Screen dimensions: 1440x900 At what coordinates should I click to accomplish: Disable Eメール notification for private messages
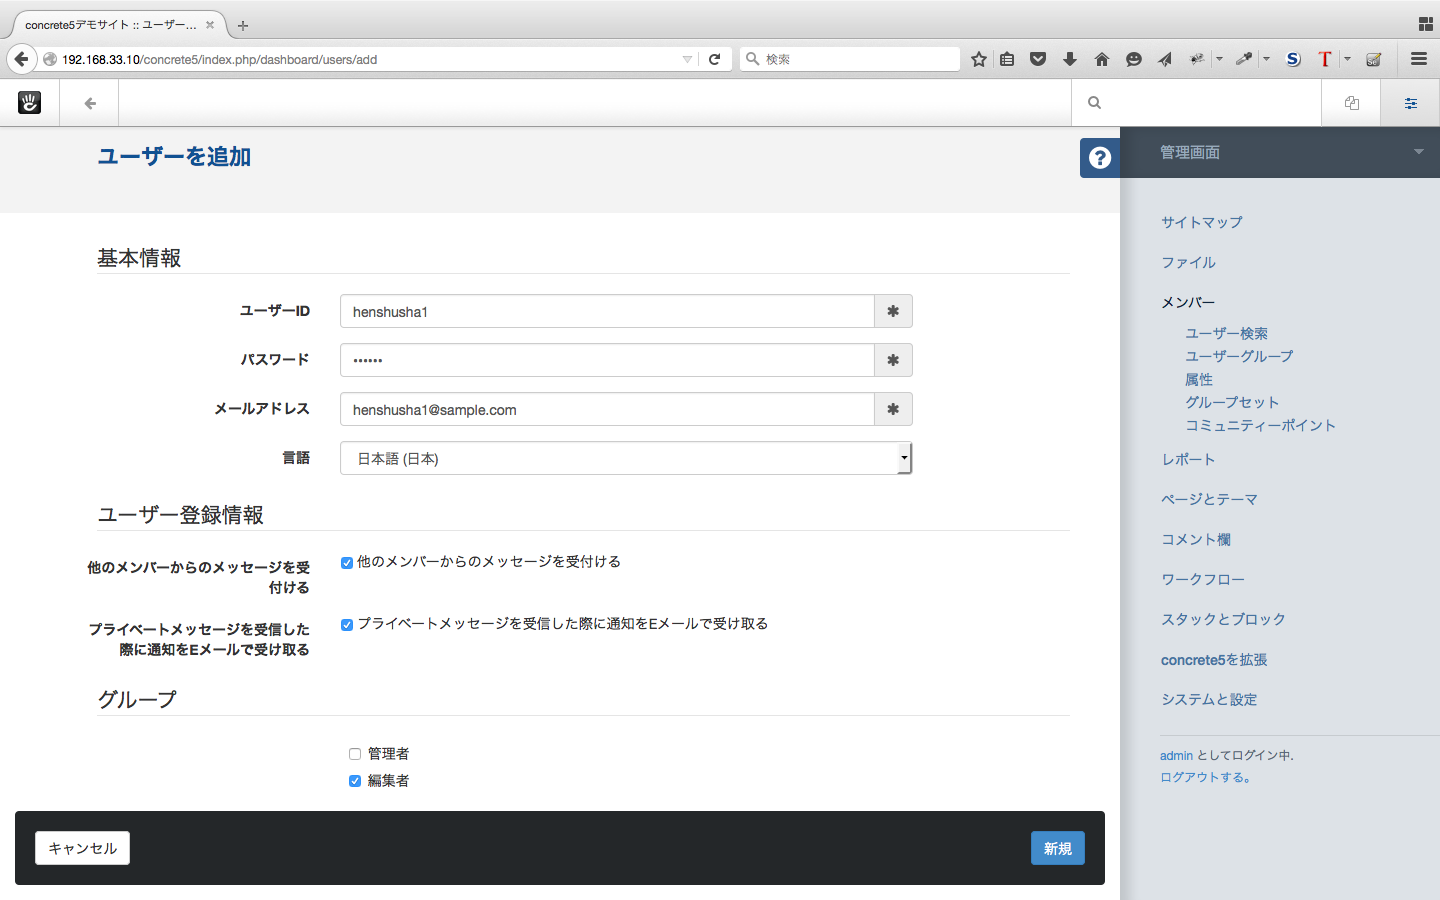(x=347, y=624)
